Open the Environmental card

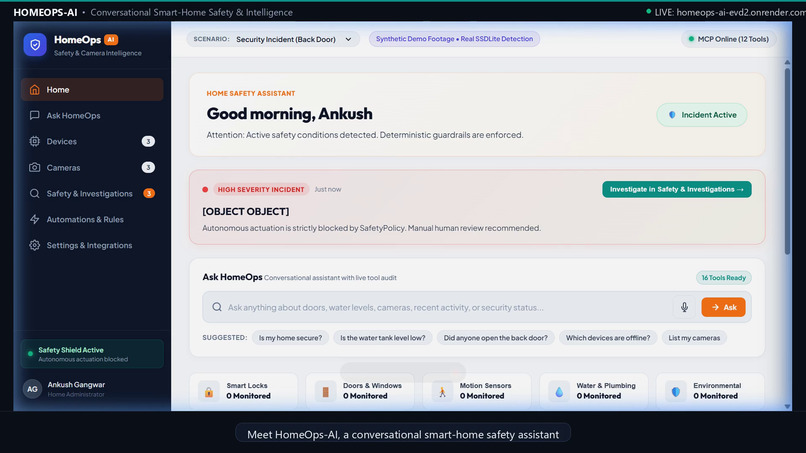coord(710,391)
